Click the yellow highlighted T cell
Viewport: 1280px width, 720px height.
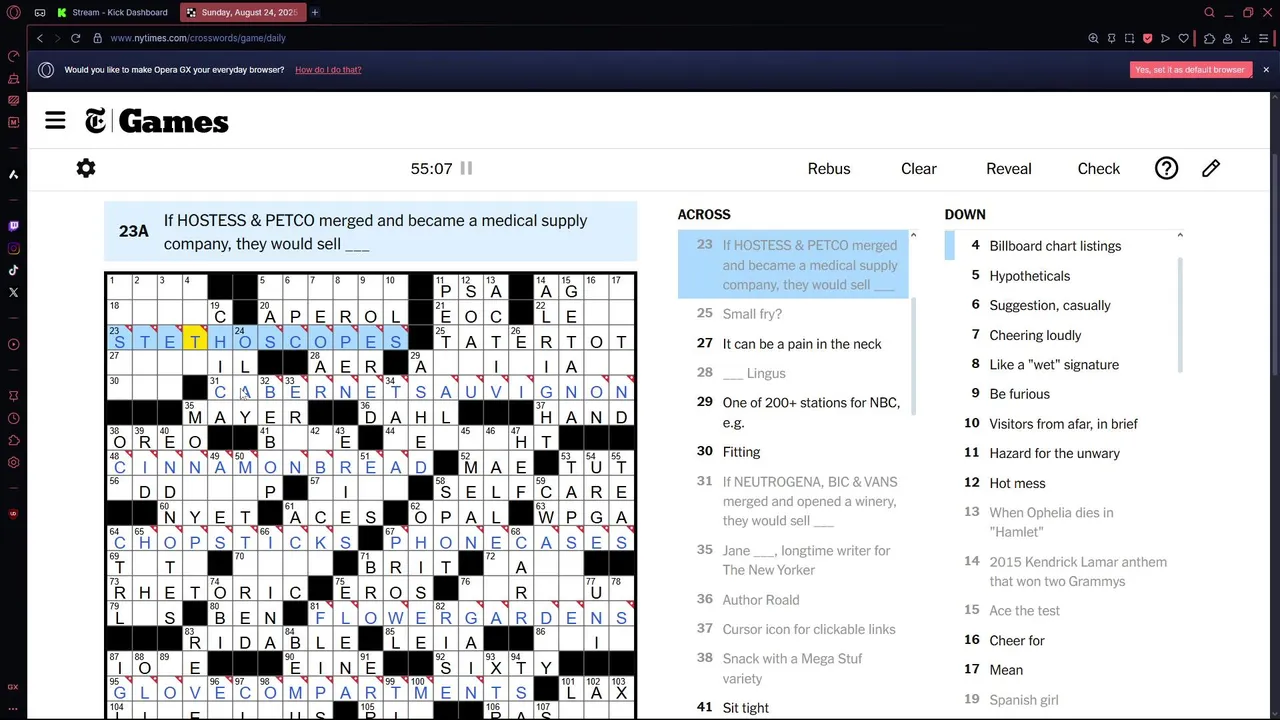coord(194,338)
